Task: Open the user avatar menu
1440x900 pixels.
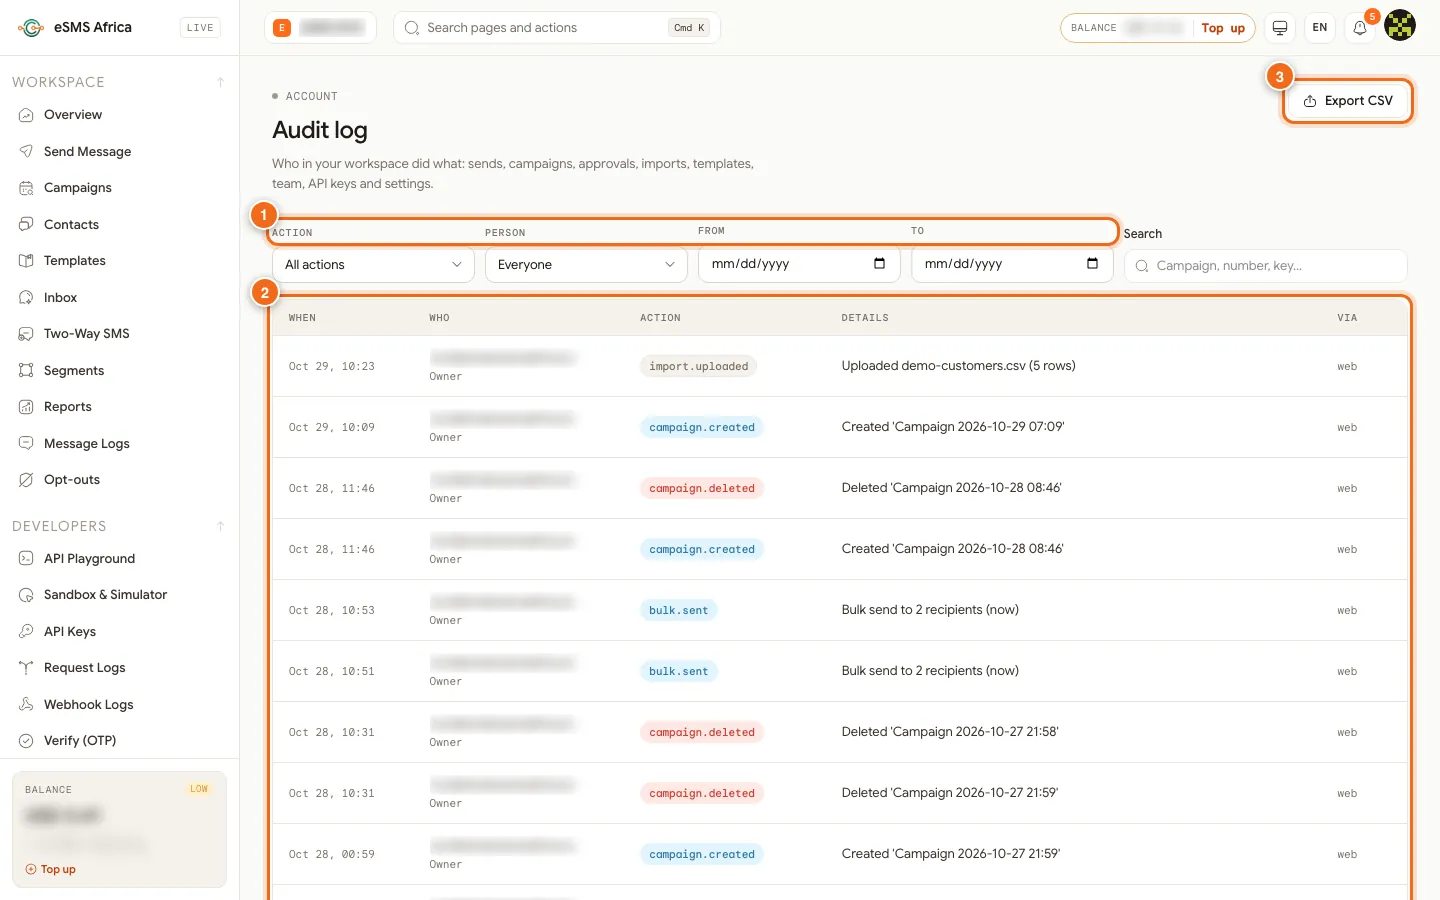Action: pos(1400,25)
